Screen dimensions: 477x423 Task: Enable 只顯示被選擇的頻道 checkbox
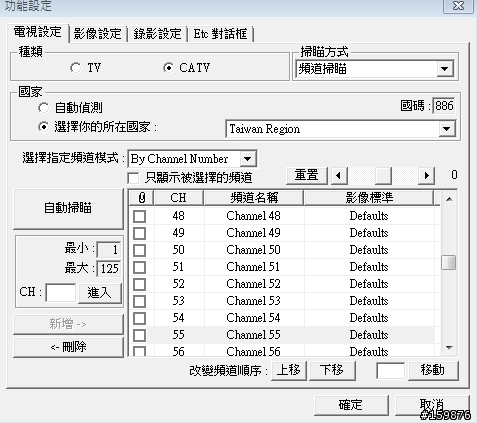[x=133, y=178]
